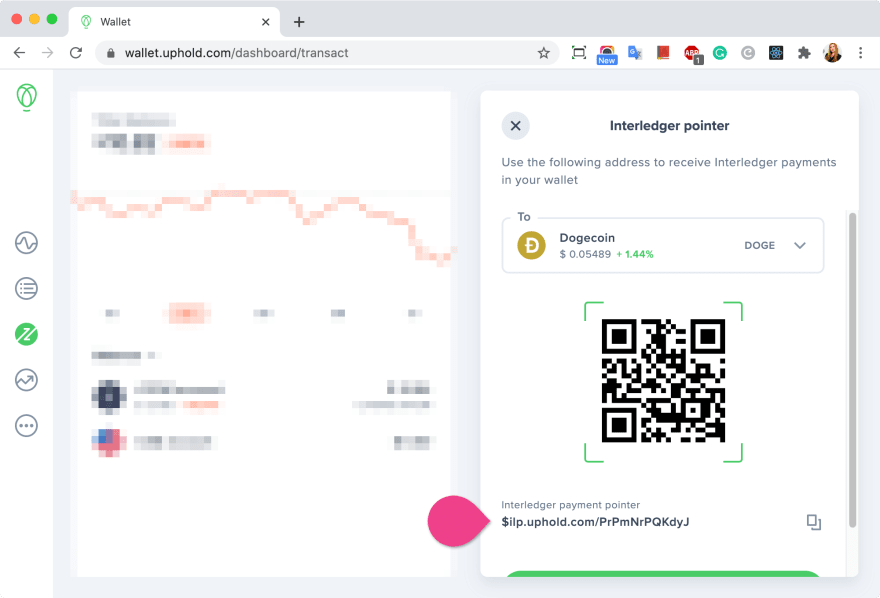Open the Chrome profile avatar
The height and width of the screenshot is (598, 880).
[832, 53]
